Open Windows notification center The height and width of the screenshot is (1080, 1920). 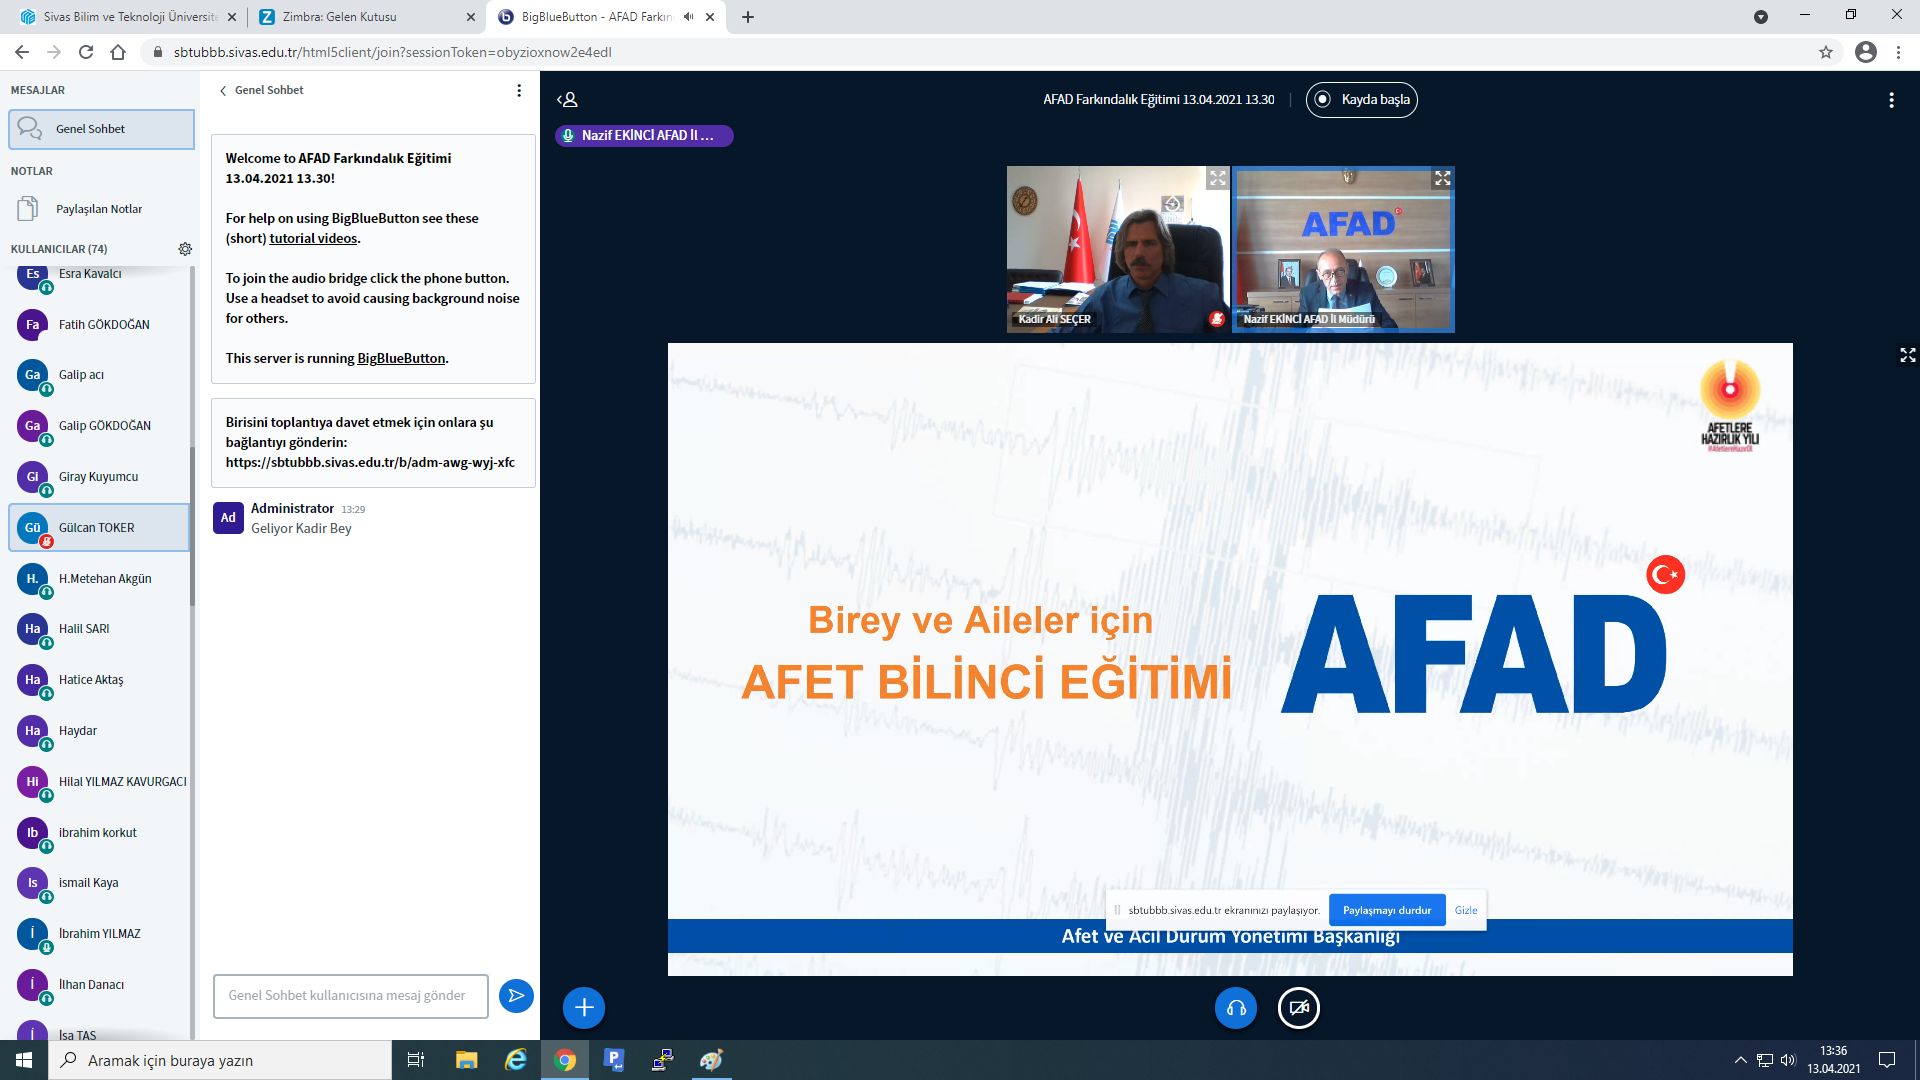click(x=1887, y=1060)
